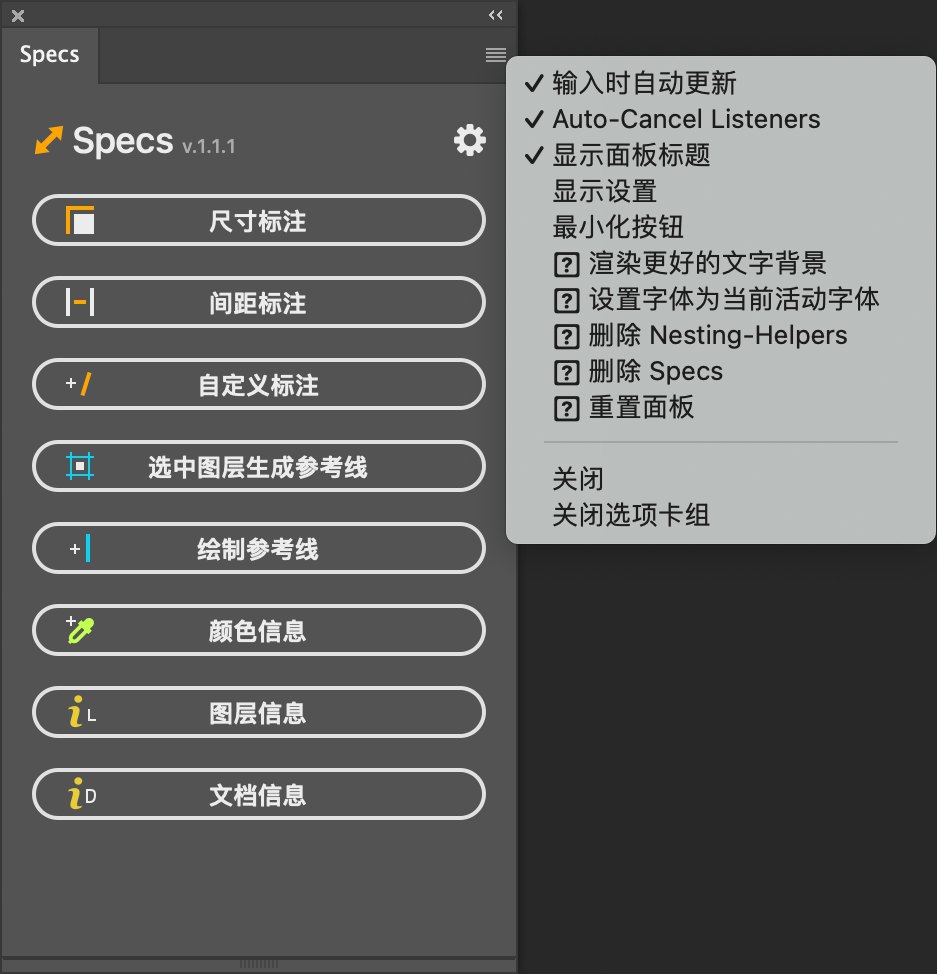Select the Specs panel tab
The image size is (937, 974).
(x=50, y=55)
